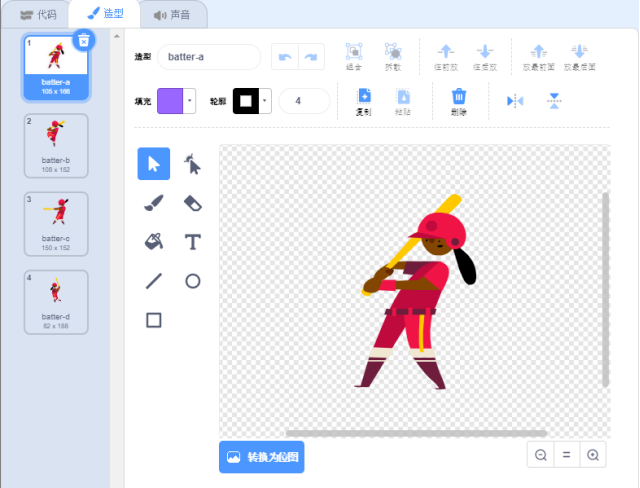Click the batter figure on the canvas

[x=416, y=292]
